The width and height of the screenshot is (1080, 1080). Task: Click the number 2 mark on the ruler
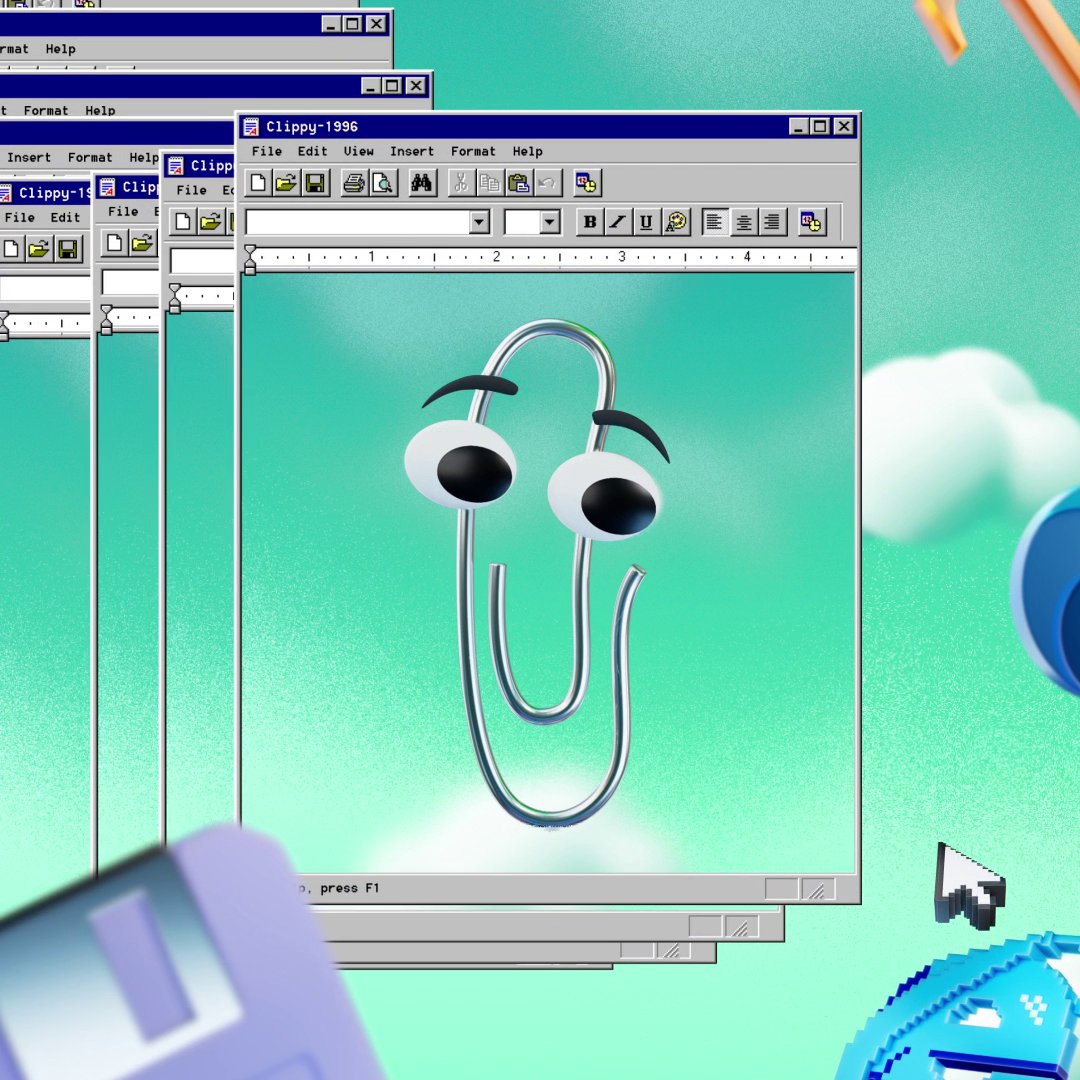(x=497, y=257)
